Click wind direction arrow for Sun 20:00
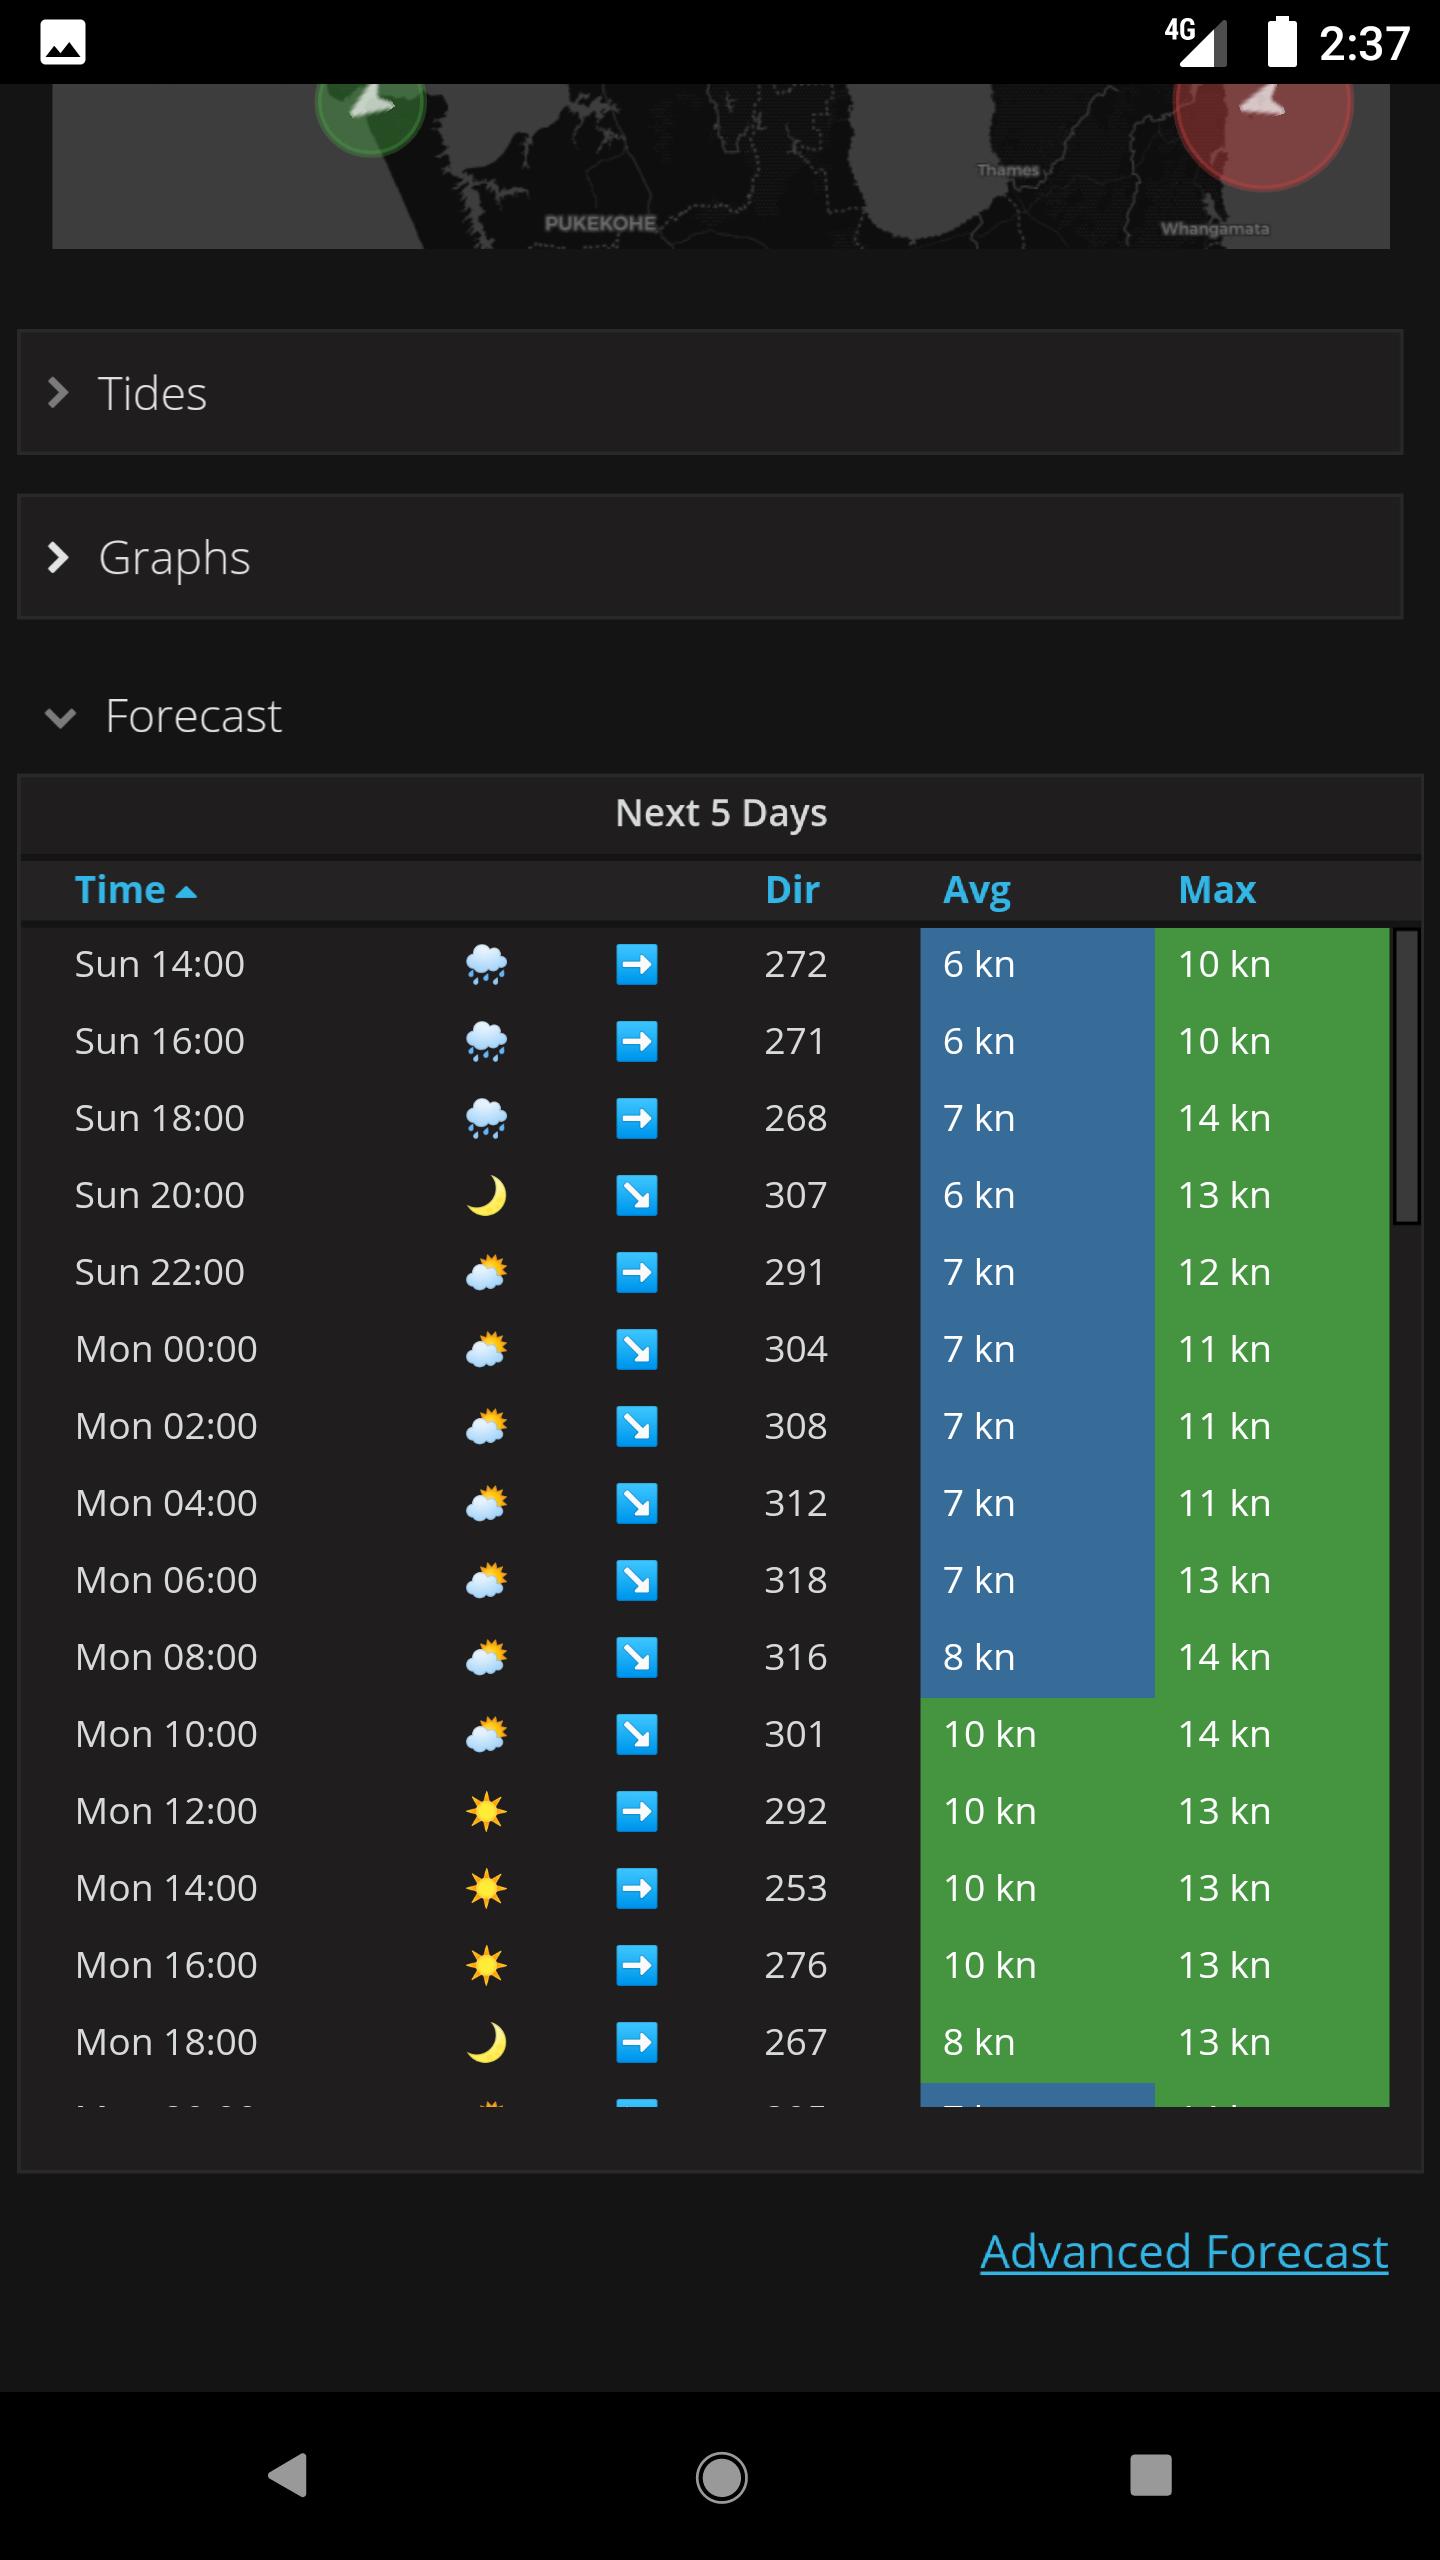Screen dimensions: 1440x2560 coord(637,1196)
